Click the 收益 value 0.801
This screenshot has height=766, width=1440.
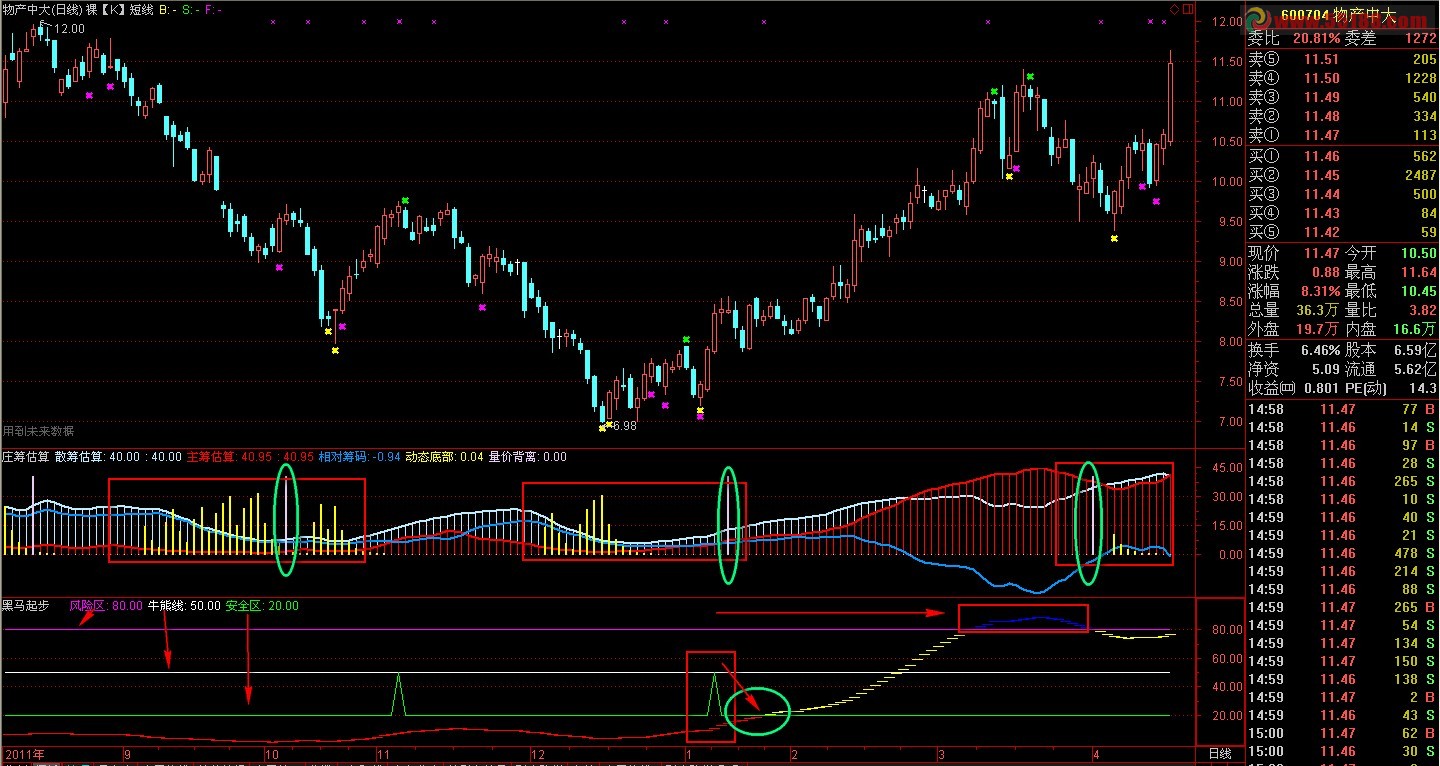click(1321, 388)
